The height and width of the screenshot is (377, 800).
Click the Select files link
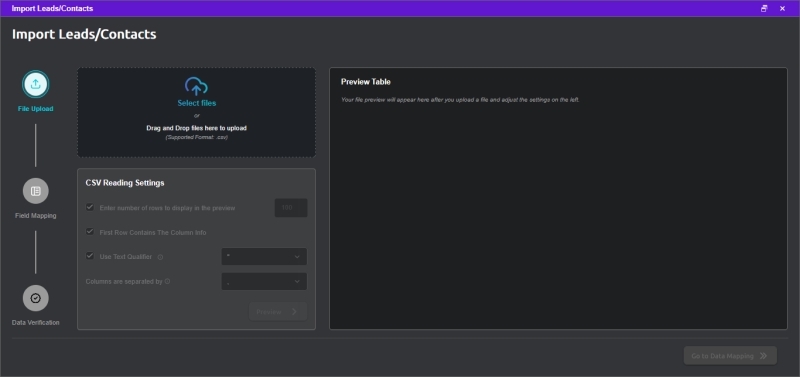coord(196,103)
